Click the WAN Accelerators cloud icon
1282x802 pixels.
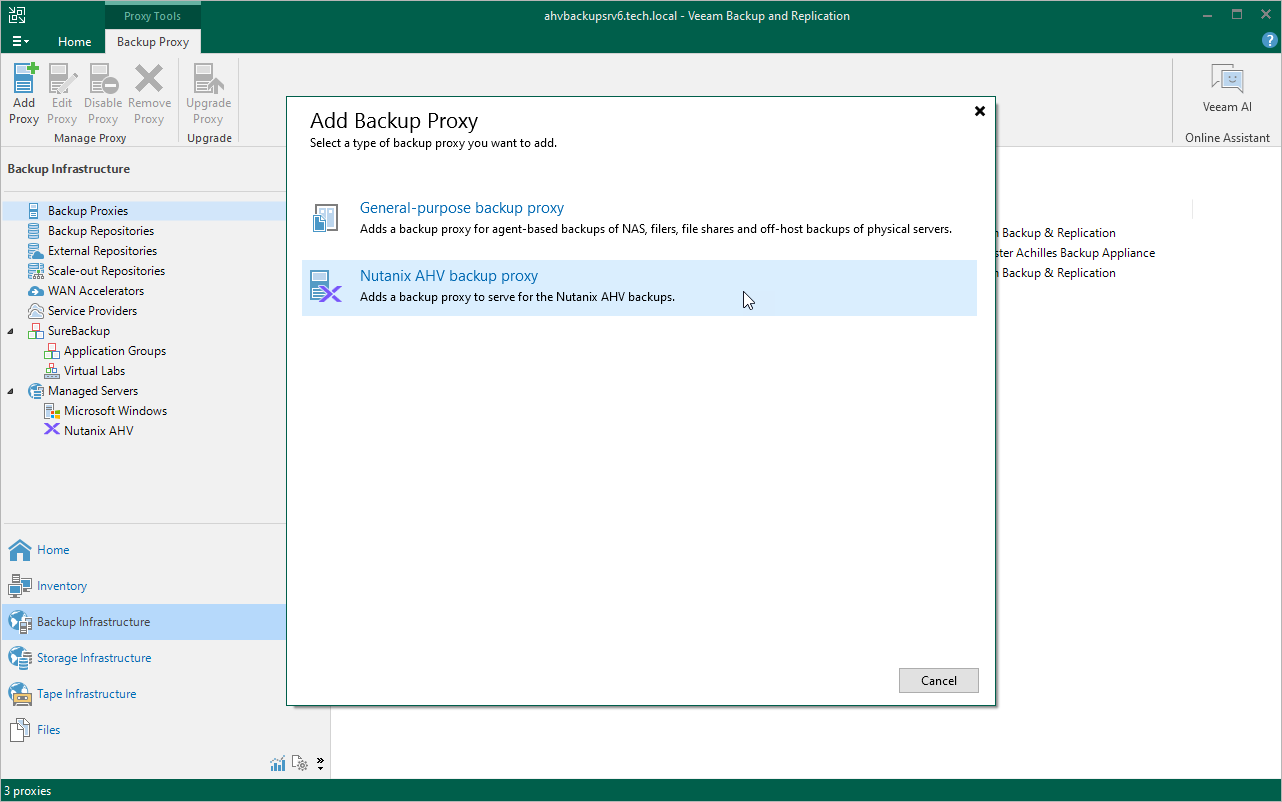coord(35,291)
